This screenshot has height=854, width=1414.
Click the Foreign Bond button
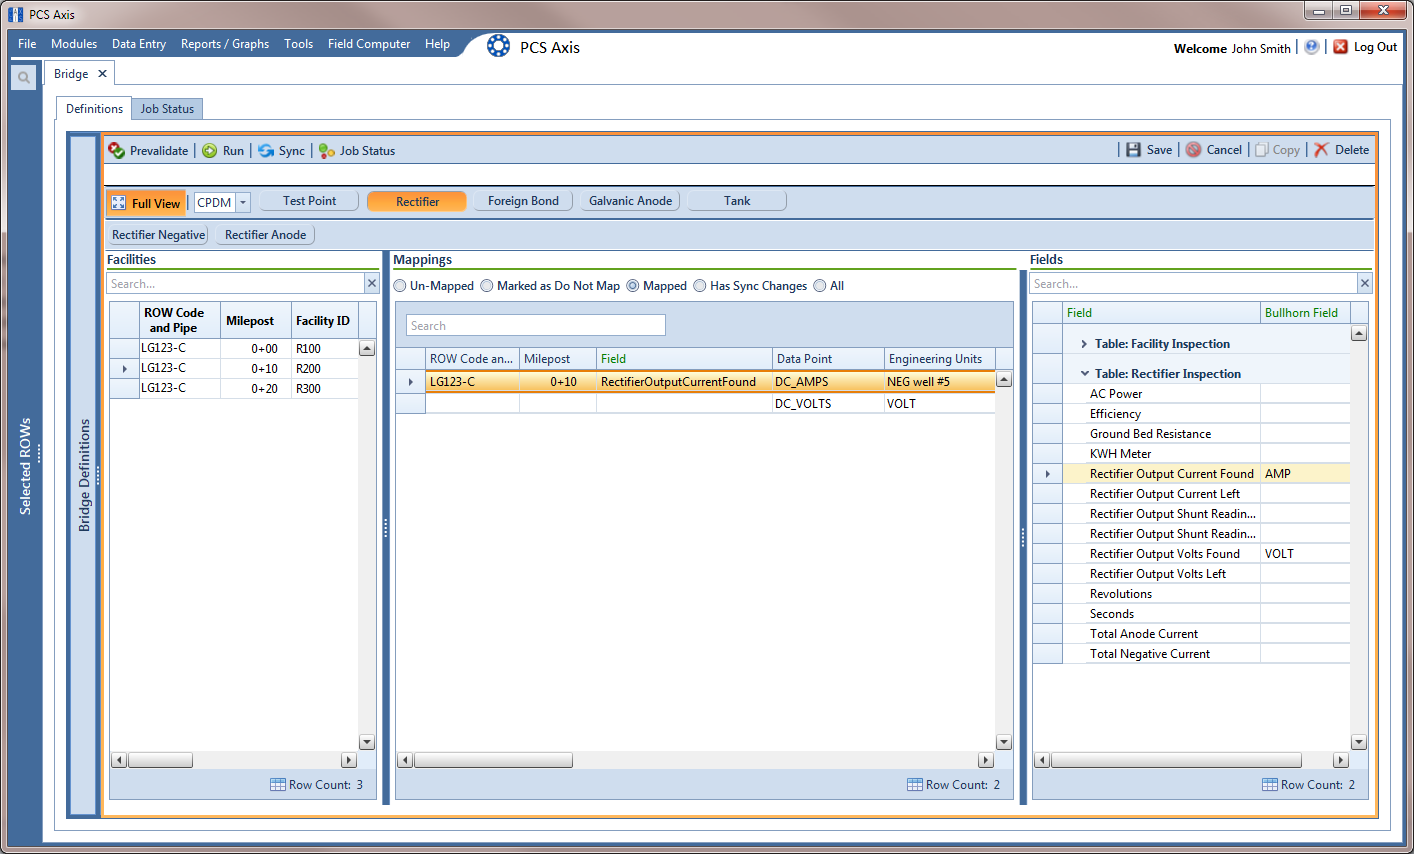(523, 201)
